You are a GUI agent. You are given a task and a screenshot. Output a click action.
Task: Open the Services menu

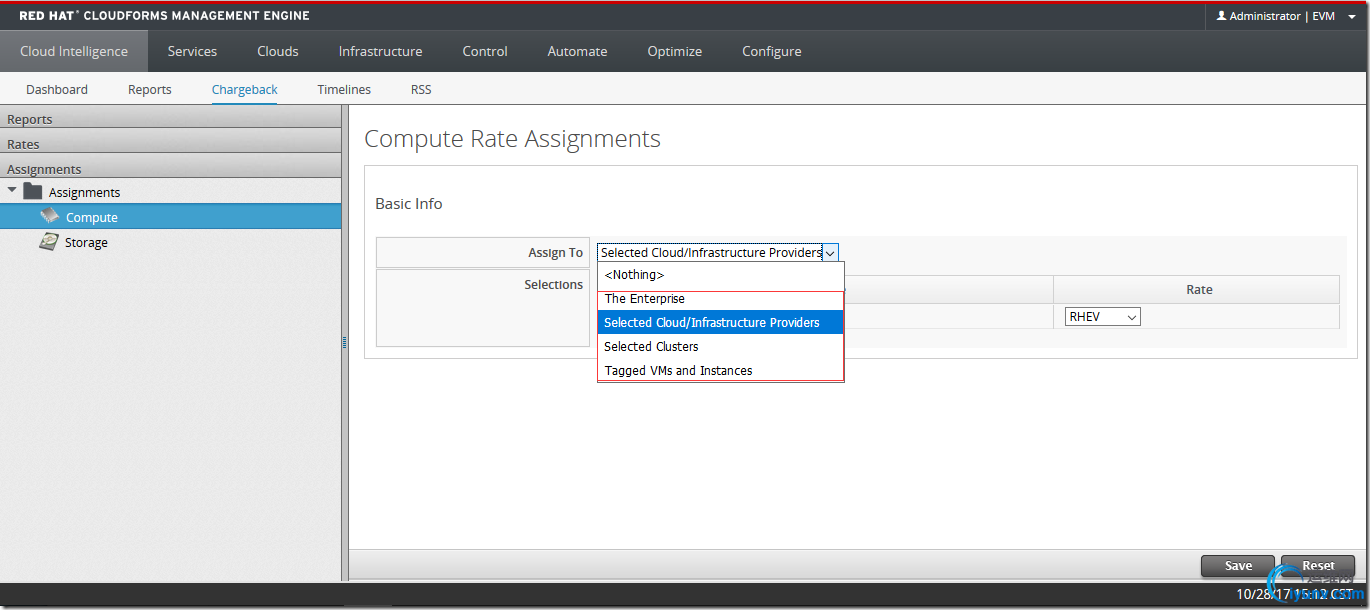pyautogui.click(x=192, y=51)
